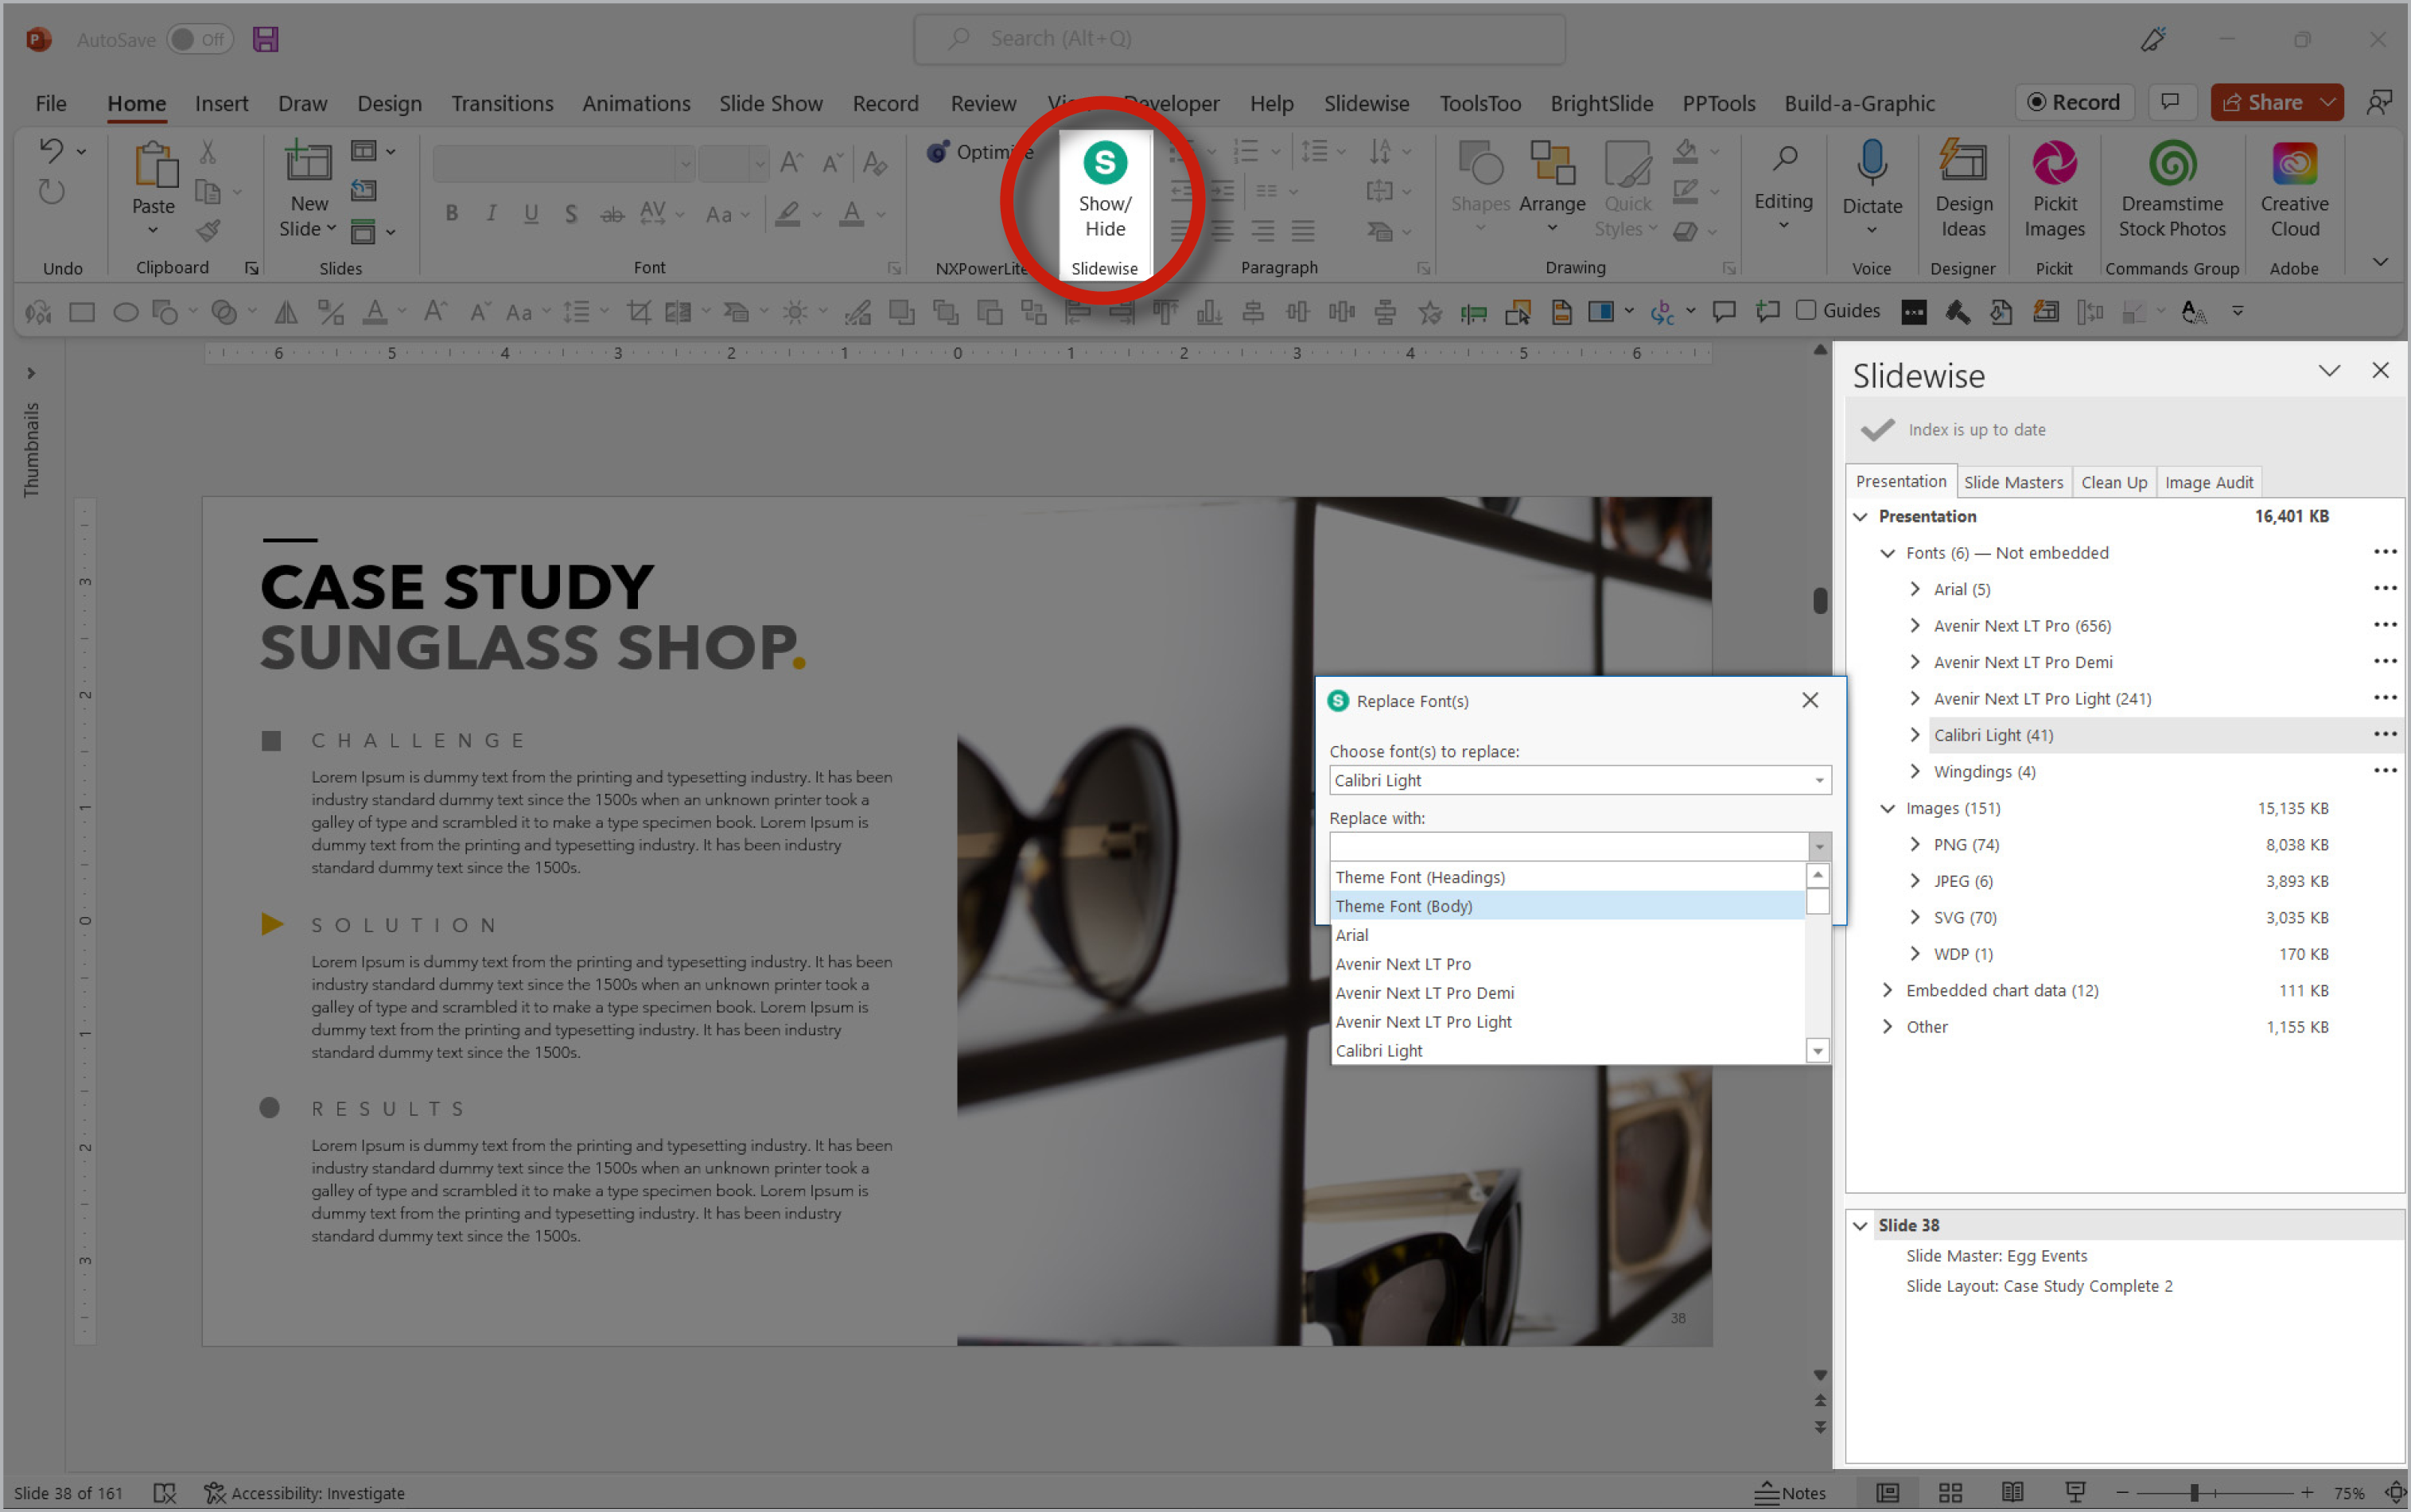Image resolution: width=2411 pixels, height=1512 pixels.
Task: Toggle AutoSave off switch
Action: pos(200,39)
